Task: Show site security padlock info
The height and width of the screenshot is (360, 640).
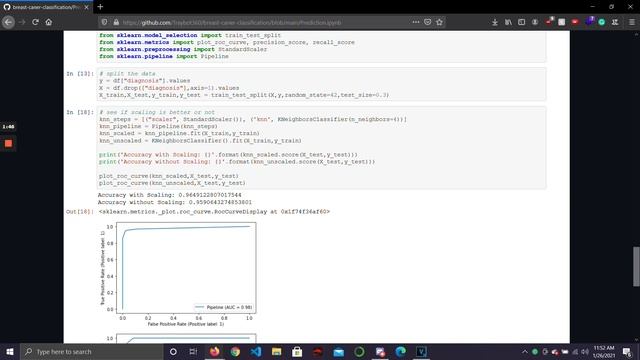Action: click(x=116, y=22)
